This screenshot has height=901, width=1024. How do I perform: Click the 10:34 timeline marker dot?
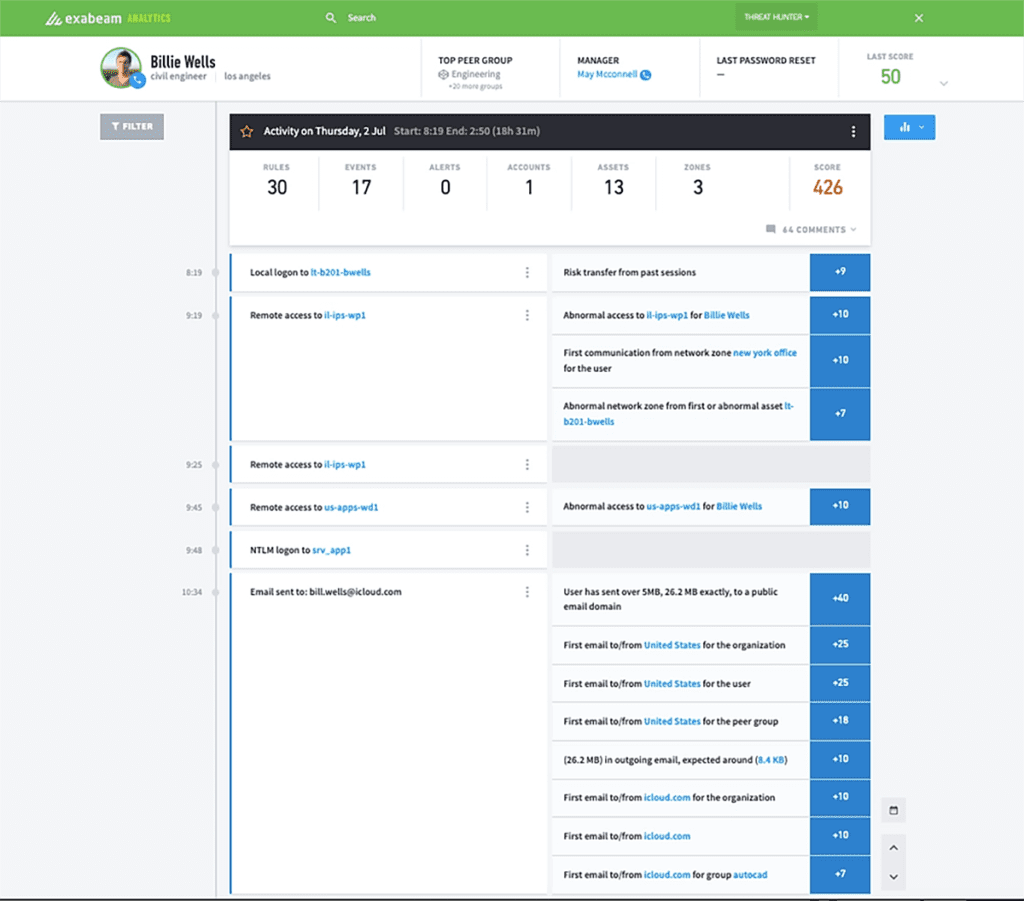point(216,592)
